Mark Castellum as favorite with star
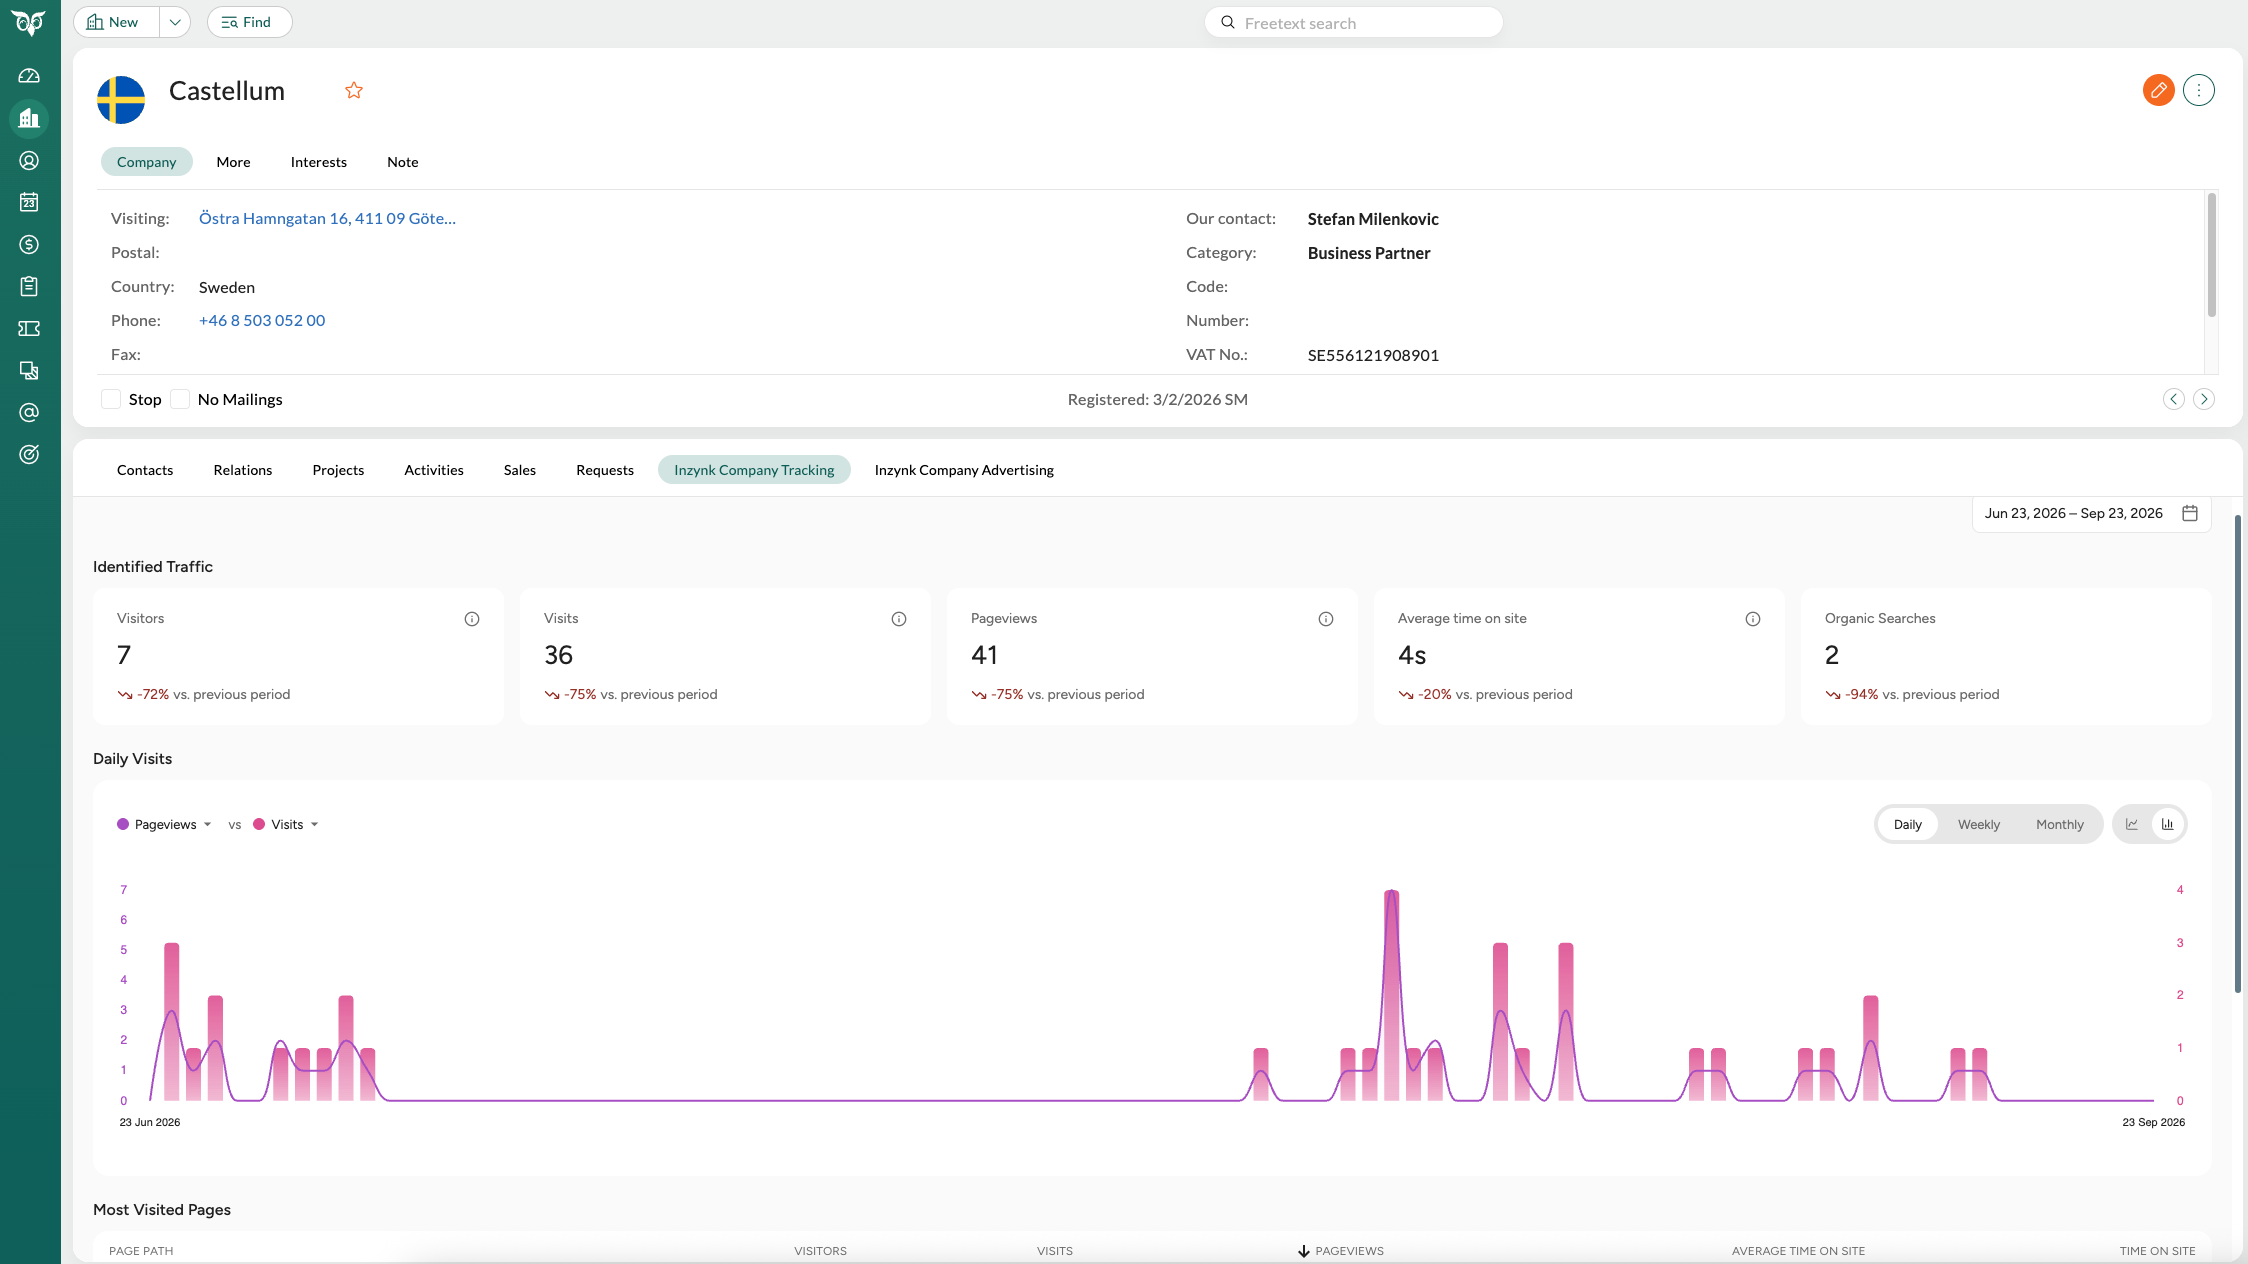 point(354,90)
